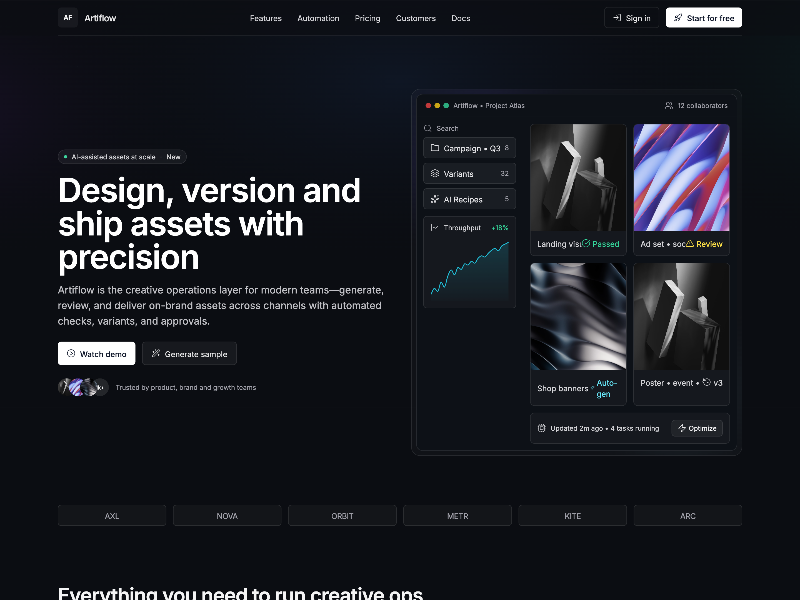Screen dimensions: 800x600
Task: Click inside the project Search field
Action: (460, 128)
